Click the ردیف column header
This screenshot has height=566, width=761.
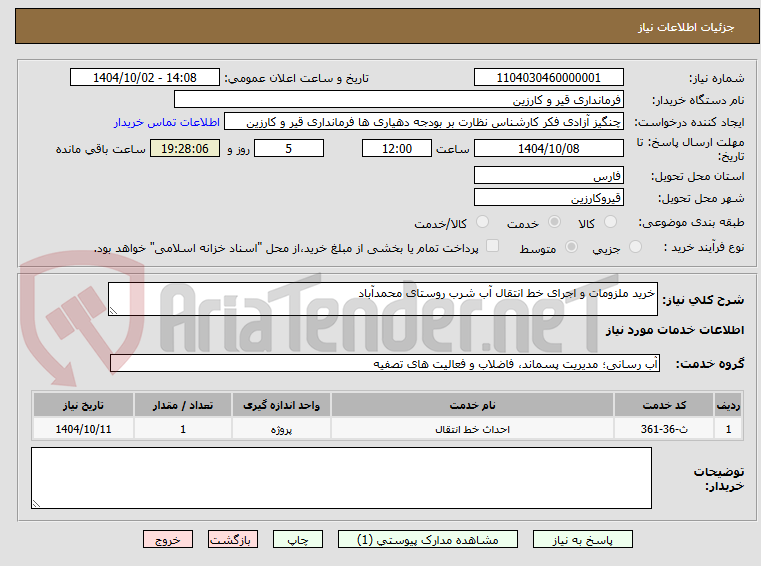(x=728, y=405)
